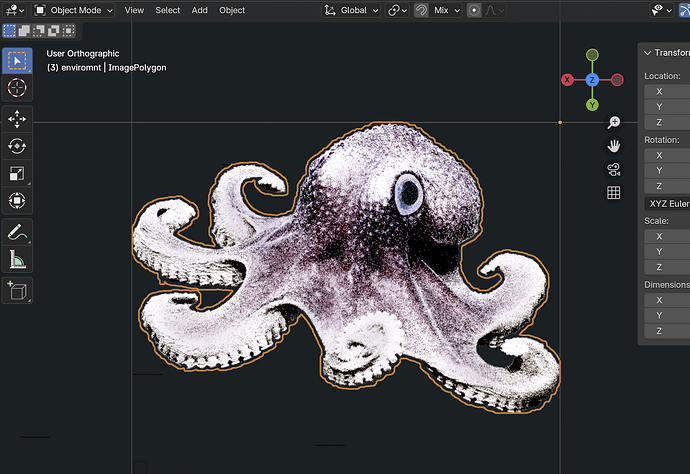Open the selectability and visibility dropdown

coord(662,10)
